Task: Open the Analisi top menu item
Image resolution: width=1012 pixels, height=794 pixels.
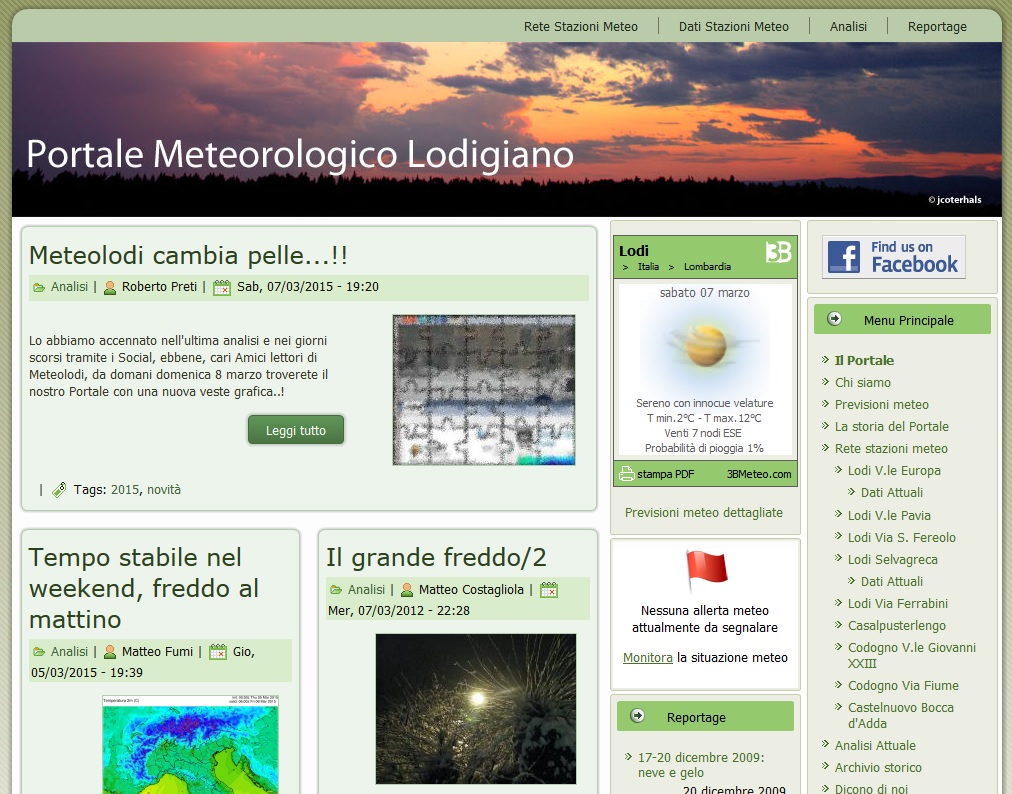Action: (848, 26)
